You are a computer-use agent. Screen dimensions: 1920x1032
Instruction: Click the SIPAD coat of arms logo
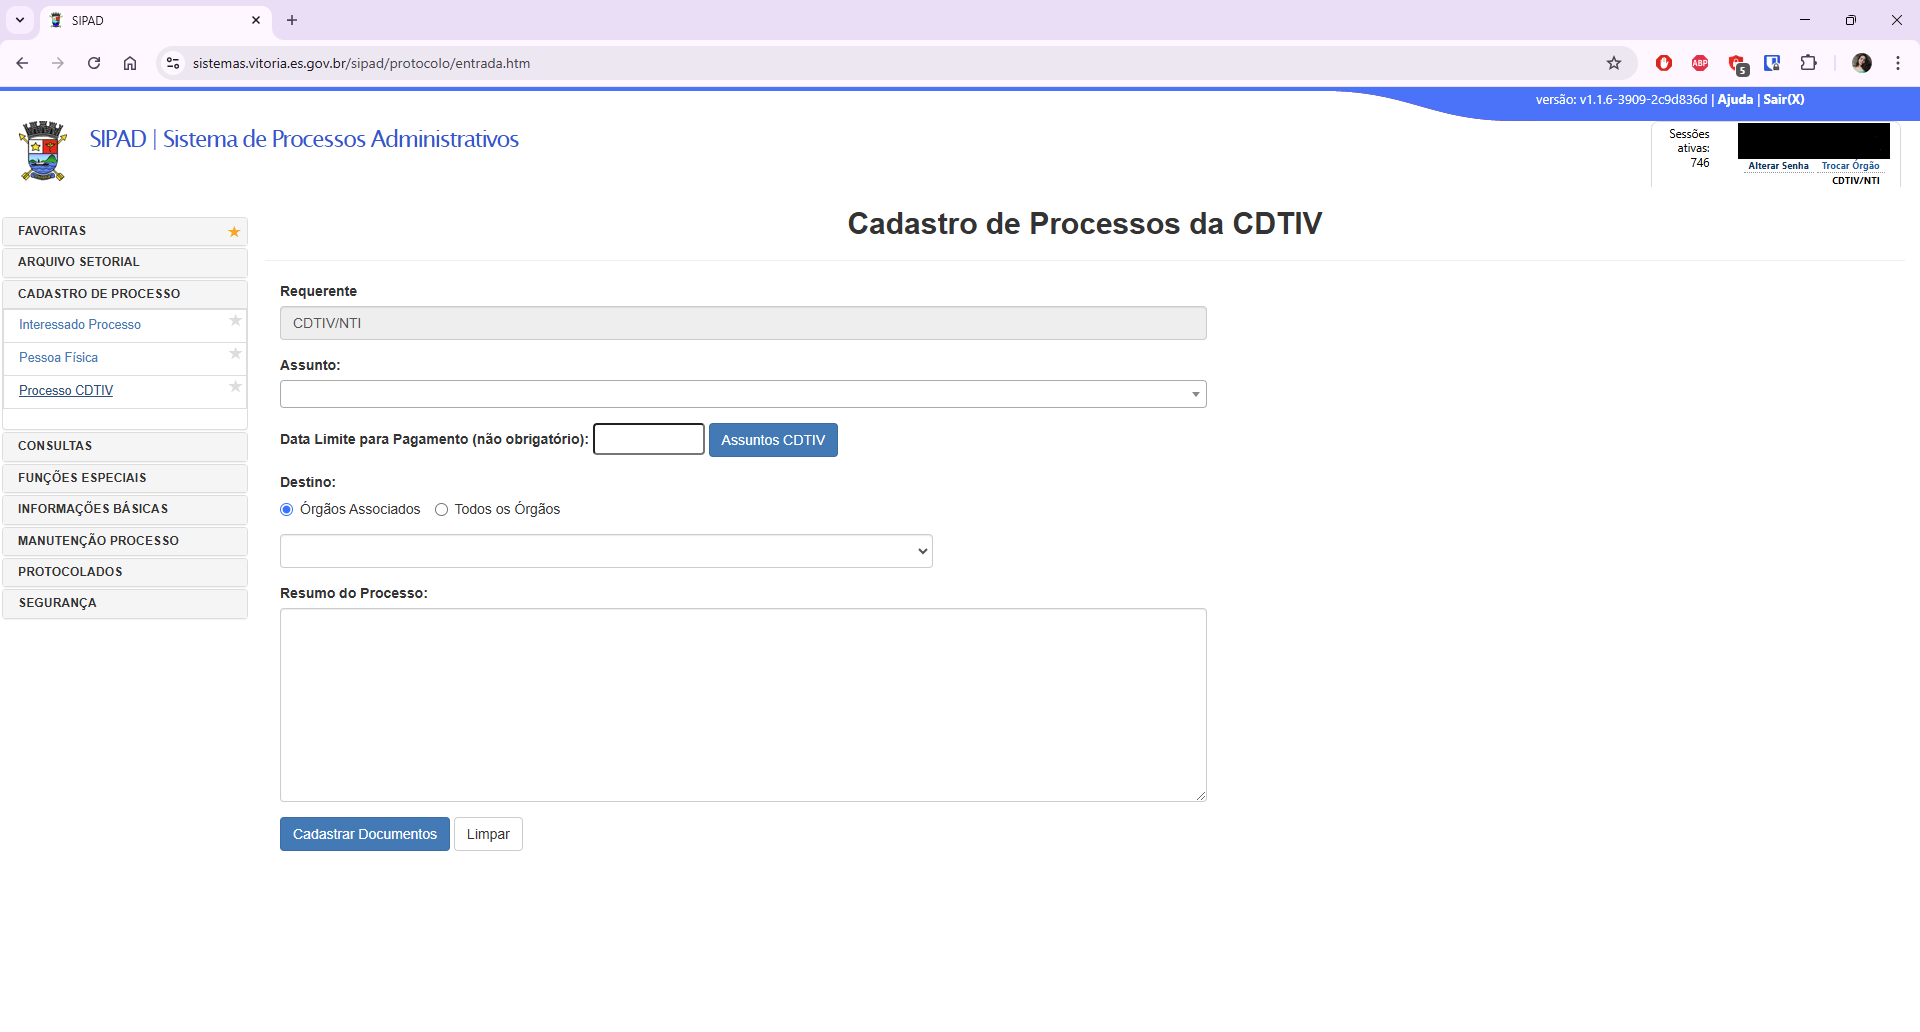pos(41,151)
